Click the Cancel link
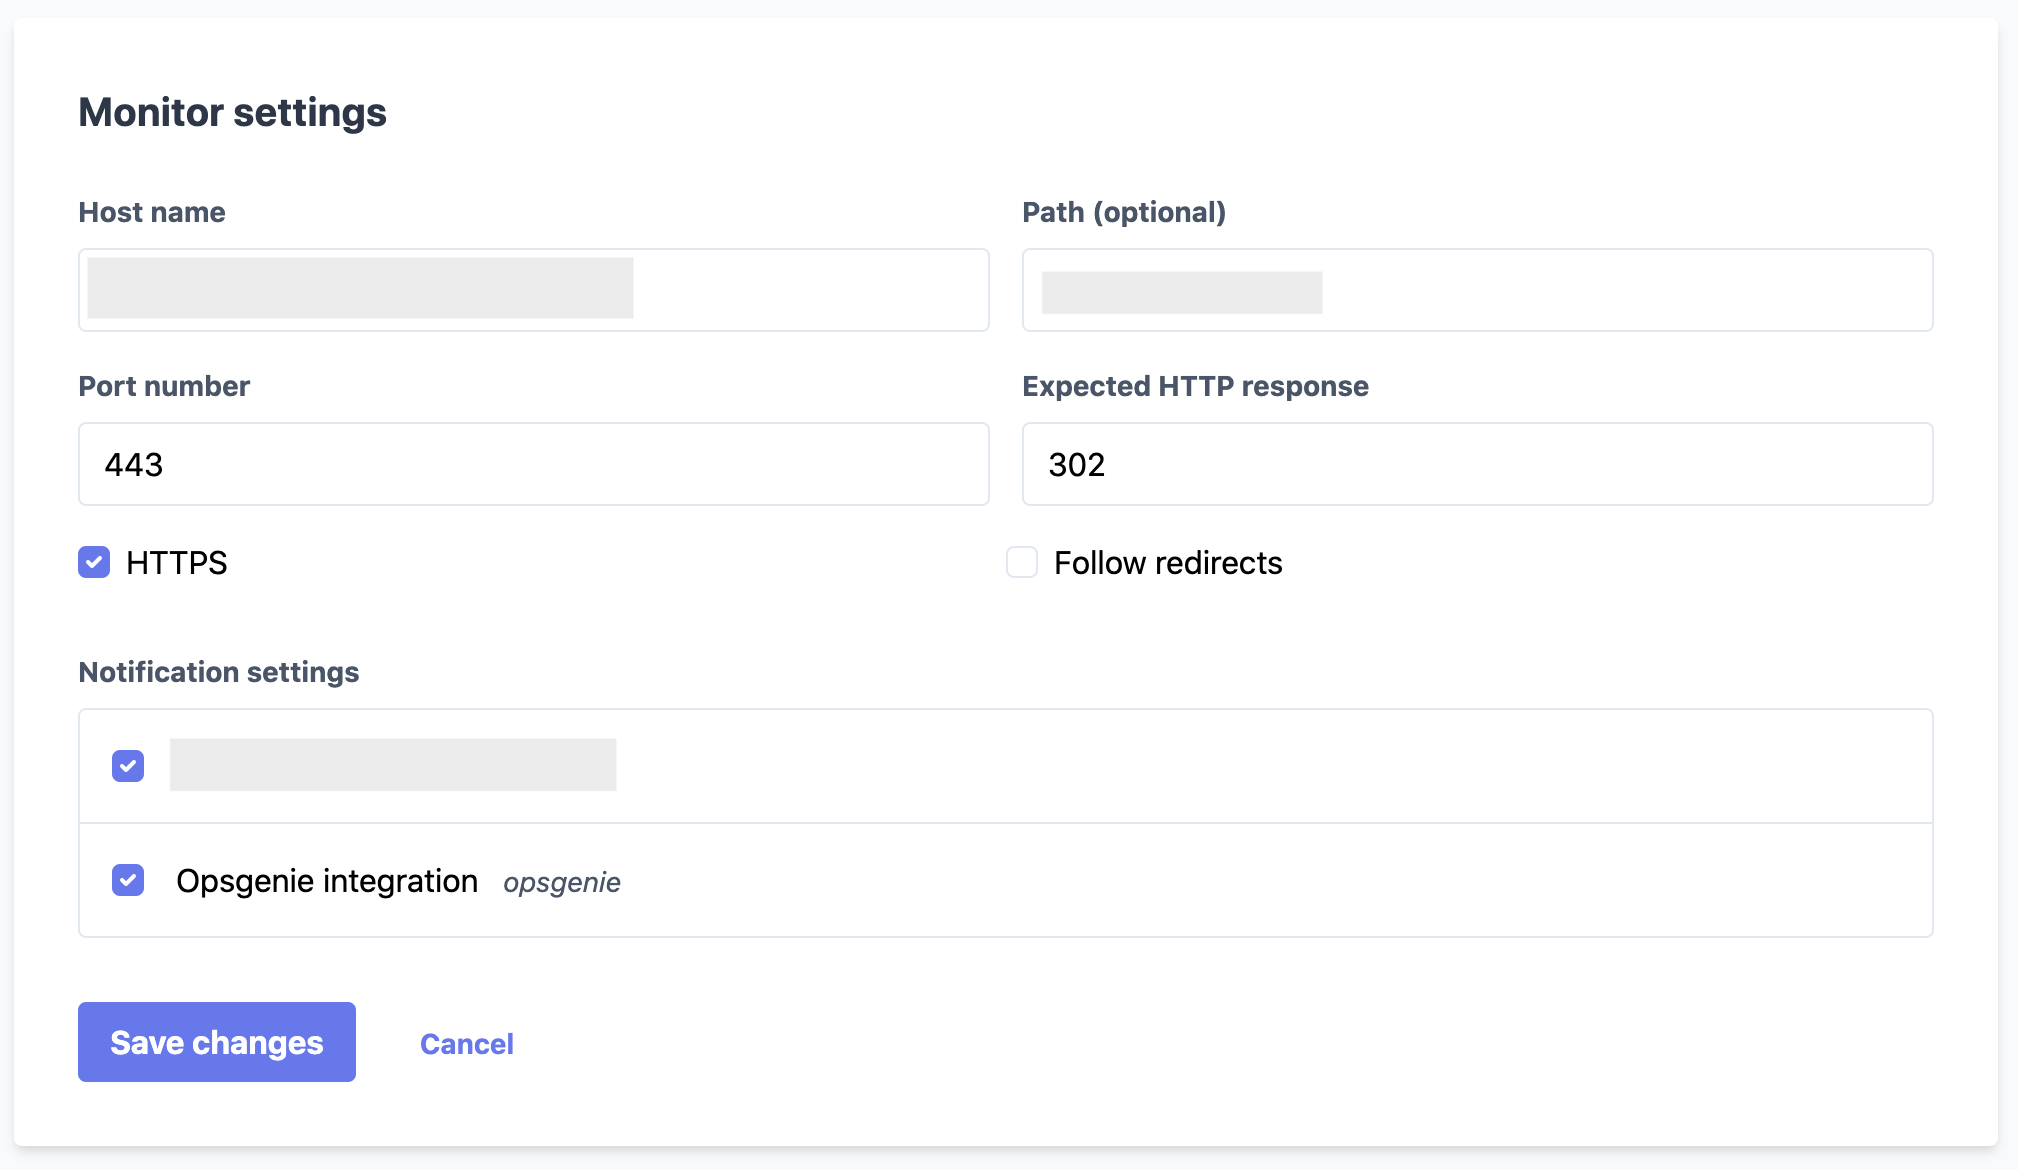 coord(467,1042)
